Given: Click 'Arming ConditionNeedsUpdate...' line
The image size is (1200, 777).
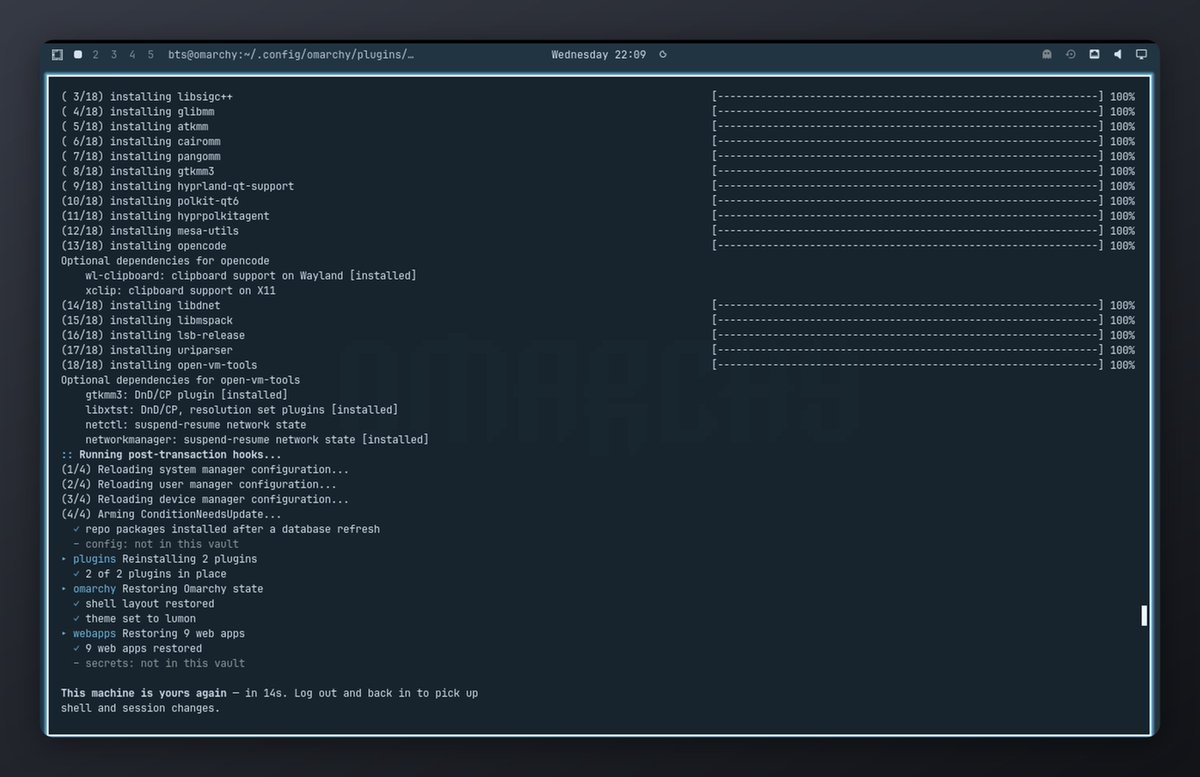Looking at the screenshot, I should pyautogui.click(x=171, y=514).
